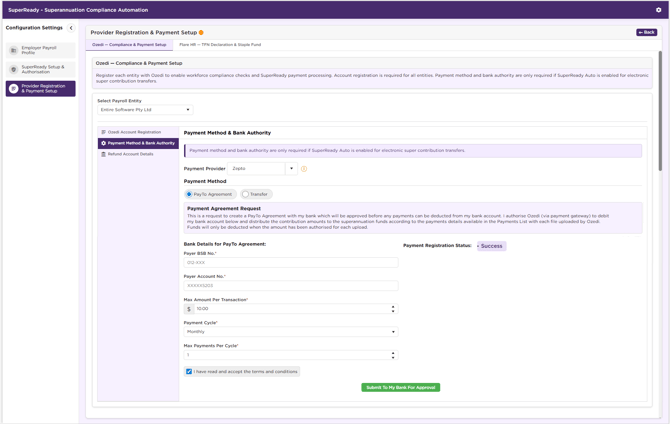Image resolution: width=670 pixels, height=424 pixels.
Task: Click Submit To My Bank For Approval
Action: tap(400, 387)
